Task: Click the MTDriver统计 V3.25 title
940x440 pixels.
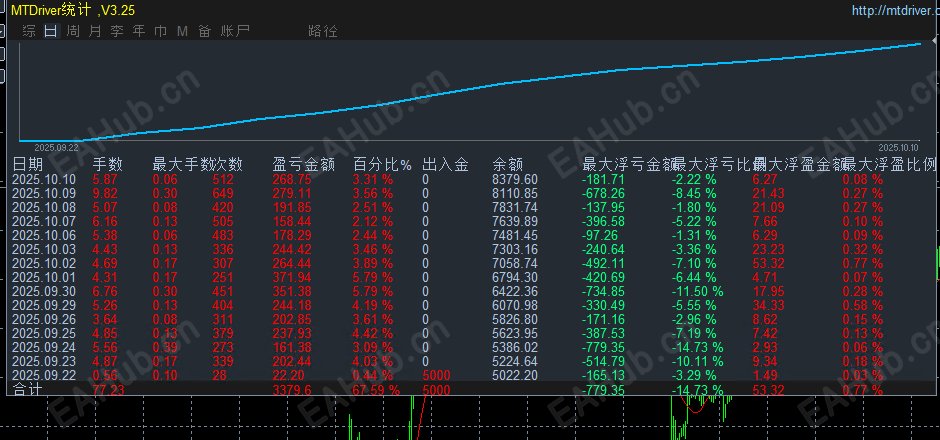Action: (73, 10)
